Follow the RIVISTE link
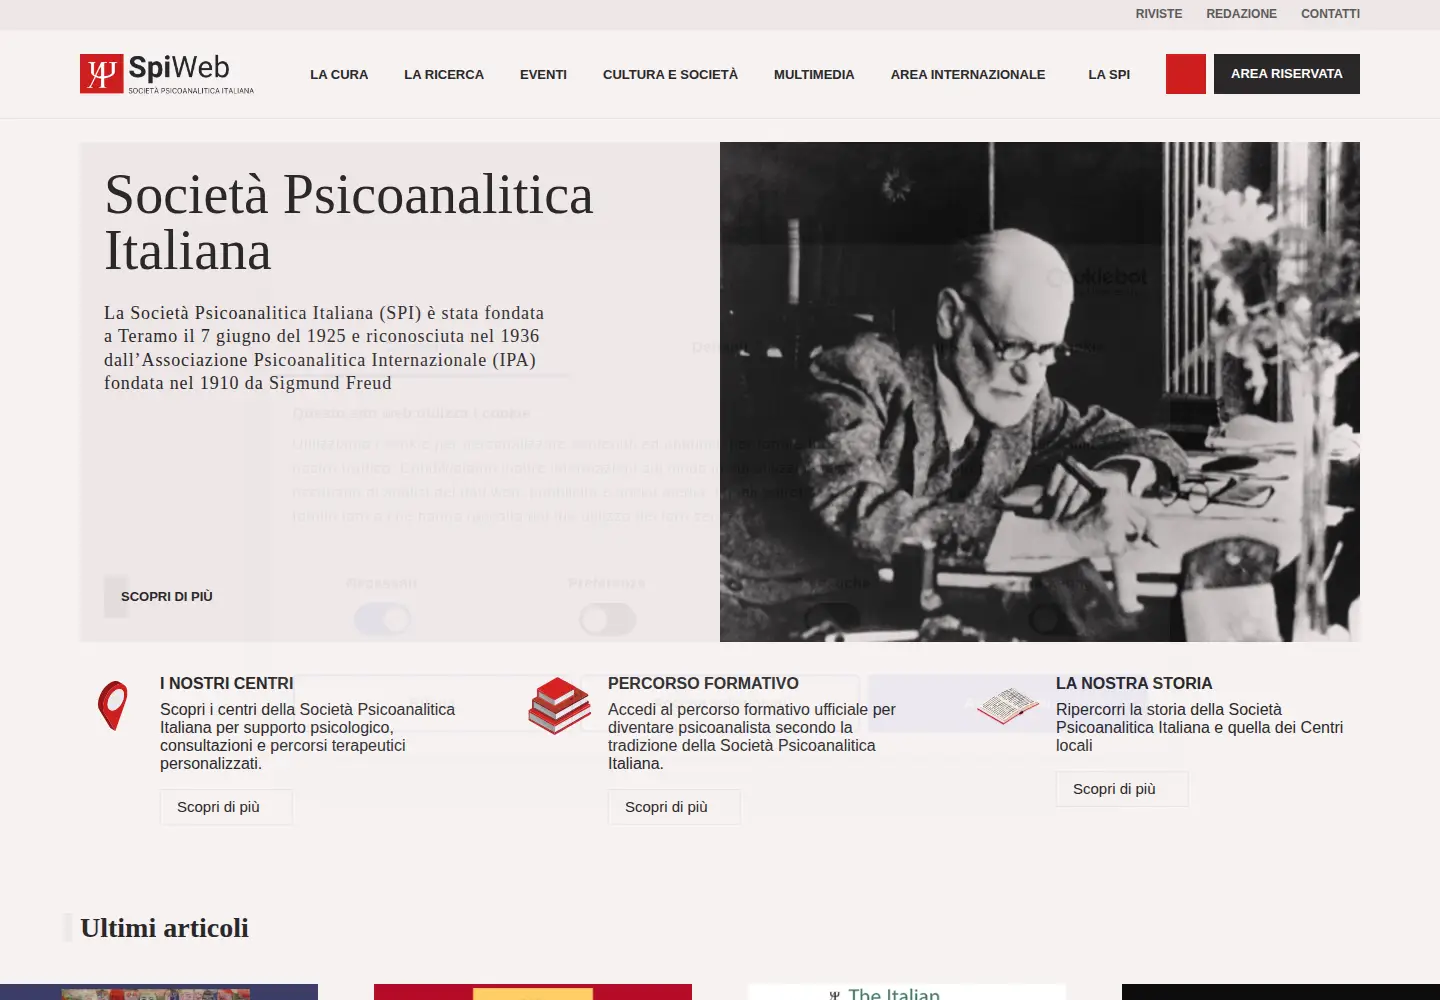Viewport: 1440px width, 1000px height. (x=1159, y=14)
